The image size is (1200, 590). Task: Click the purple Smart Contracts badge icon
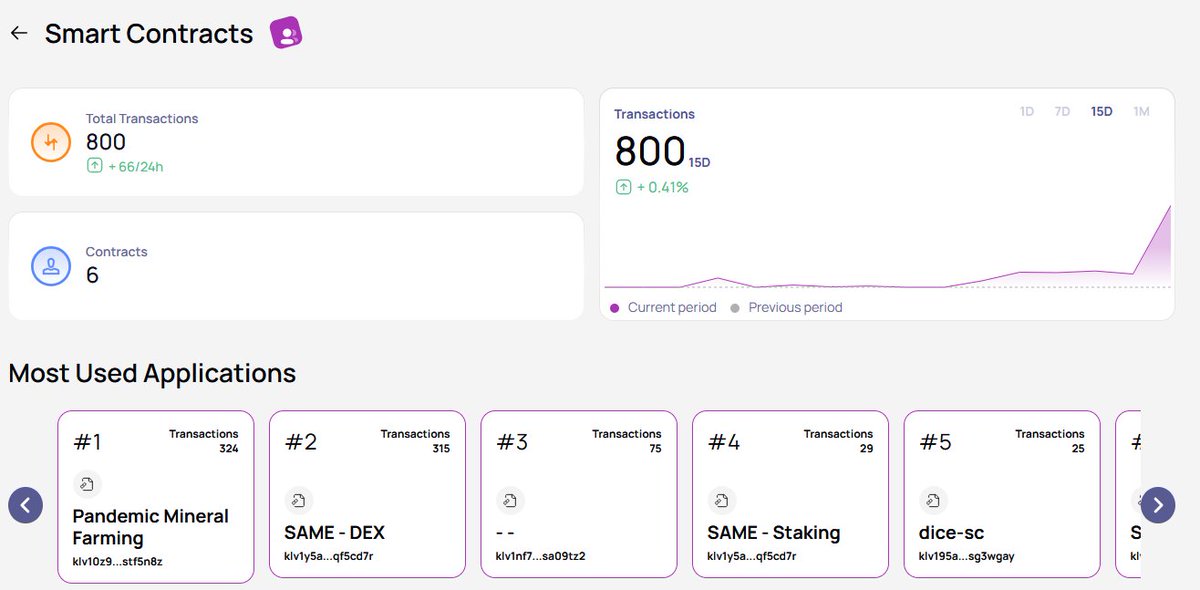pos(286,33)
